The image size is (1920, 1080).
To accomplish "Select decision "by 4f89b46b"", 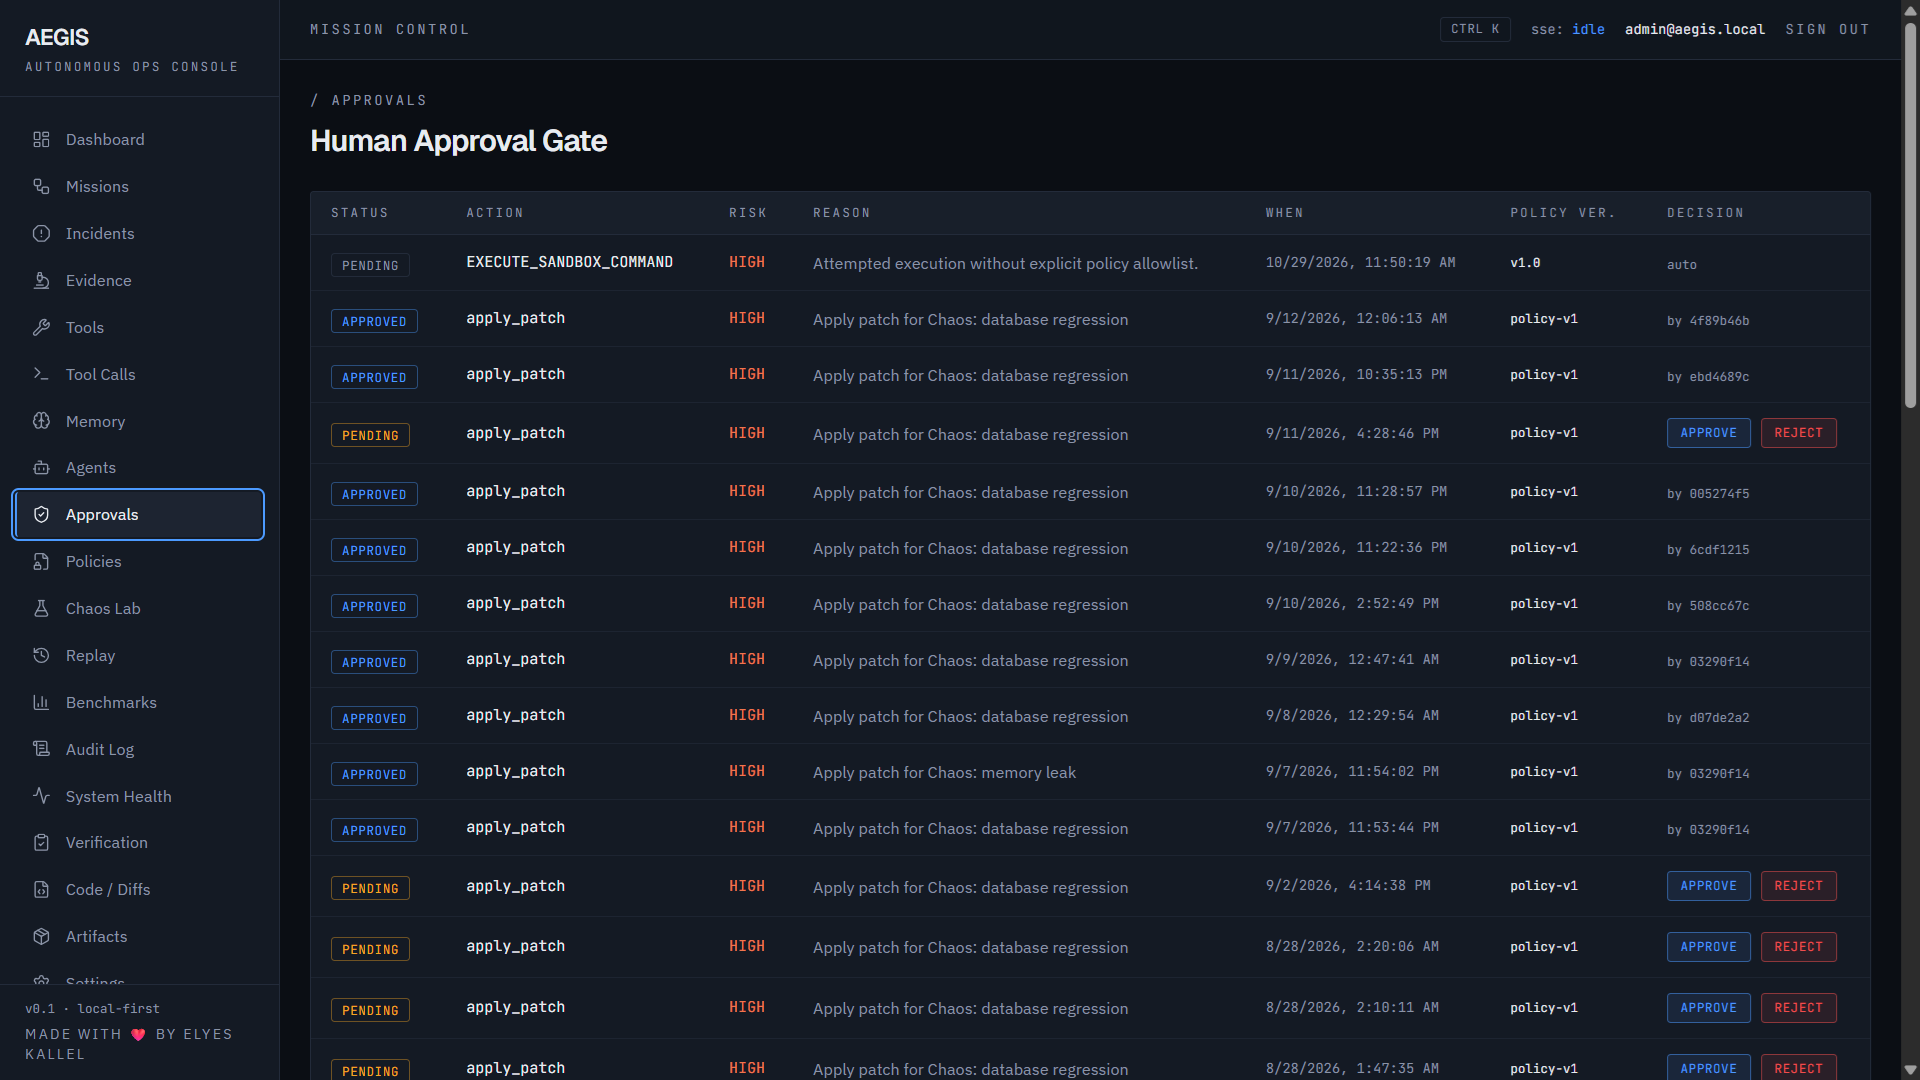I will [1708, 321].
